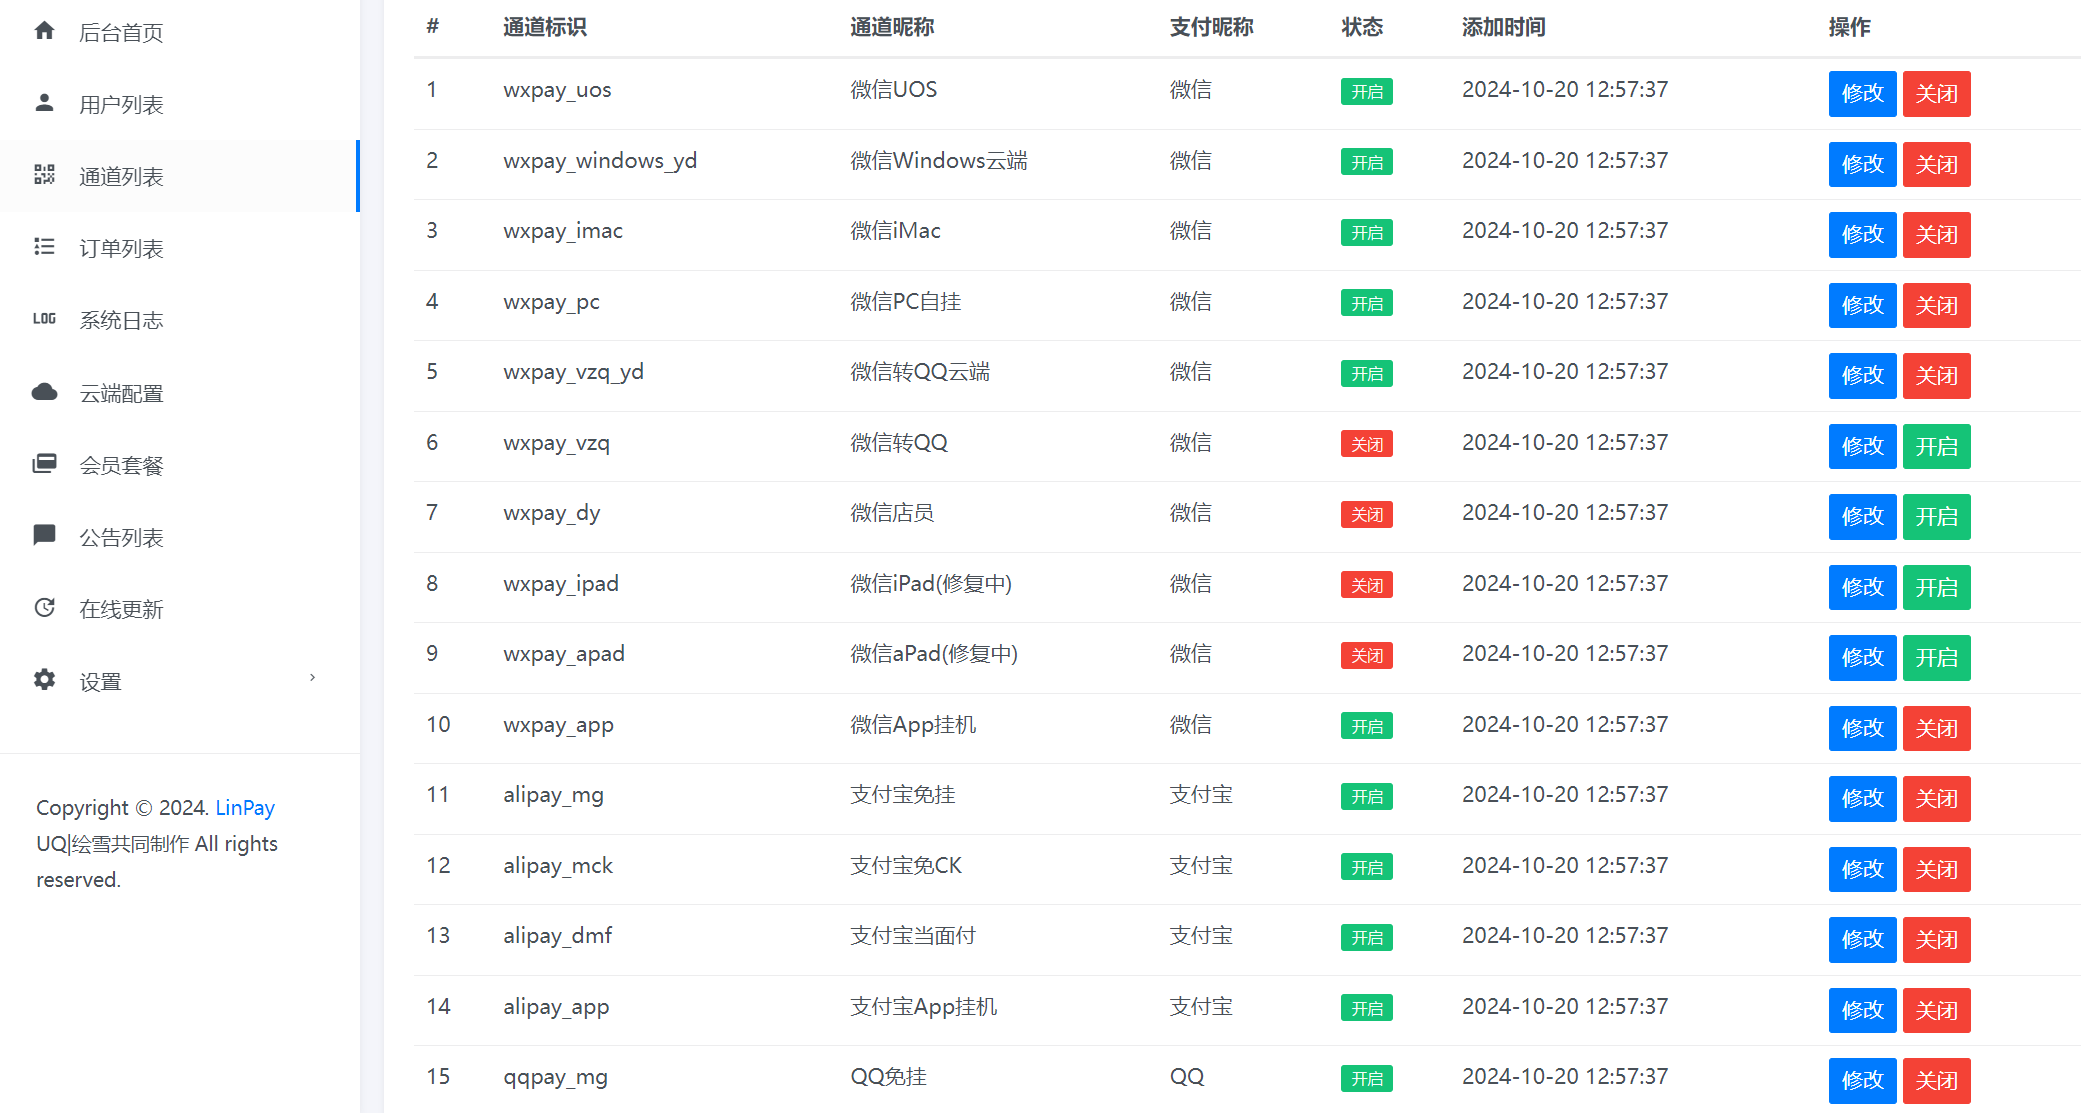Image resolution: width=2100 pixels, height=1113 pixels.
Task: Open 云端配置 menu item
Action: [x=180, y=393]
